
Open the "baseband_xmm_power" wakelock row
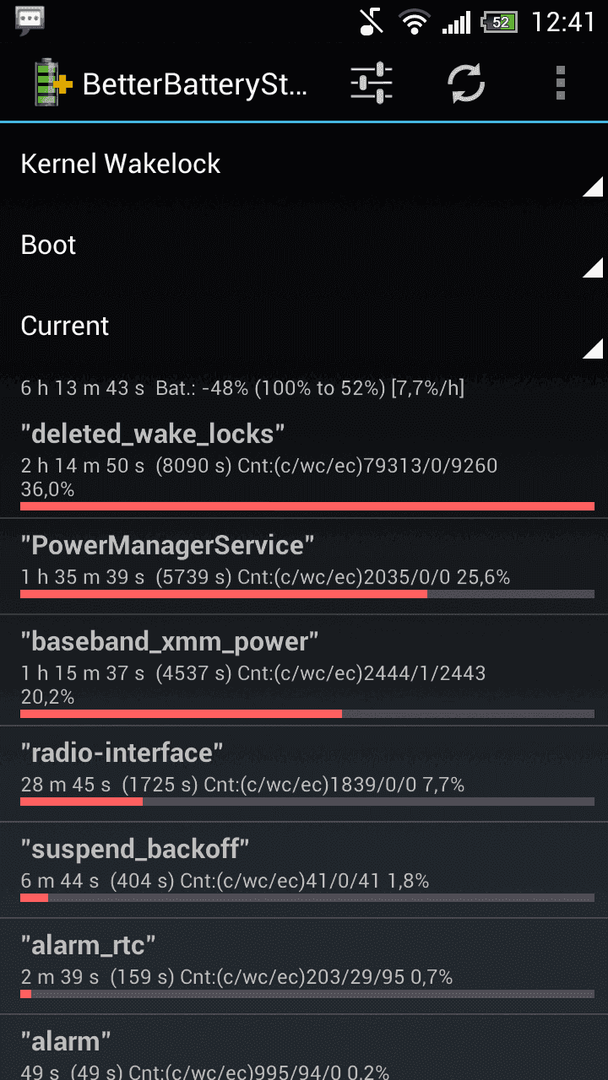(x=304, y=670)
